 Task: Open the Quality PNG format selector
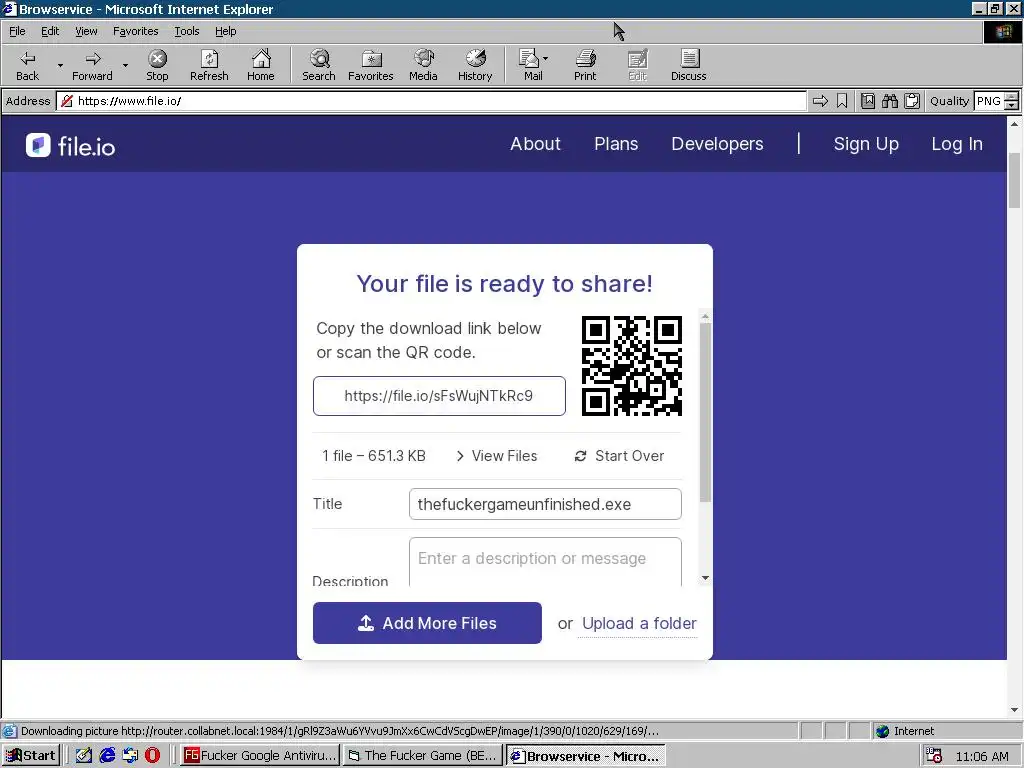(996, 101)
